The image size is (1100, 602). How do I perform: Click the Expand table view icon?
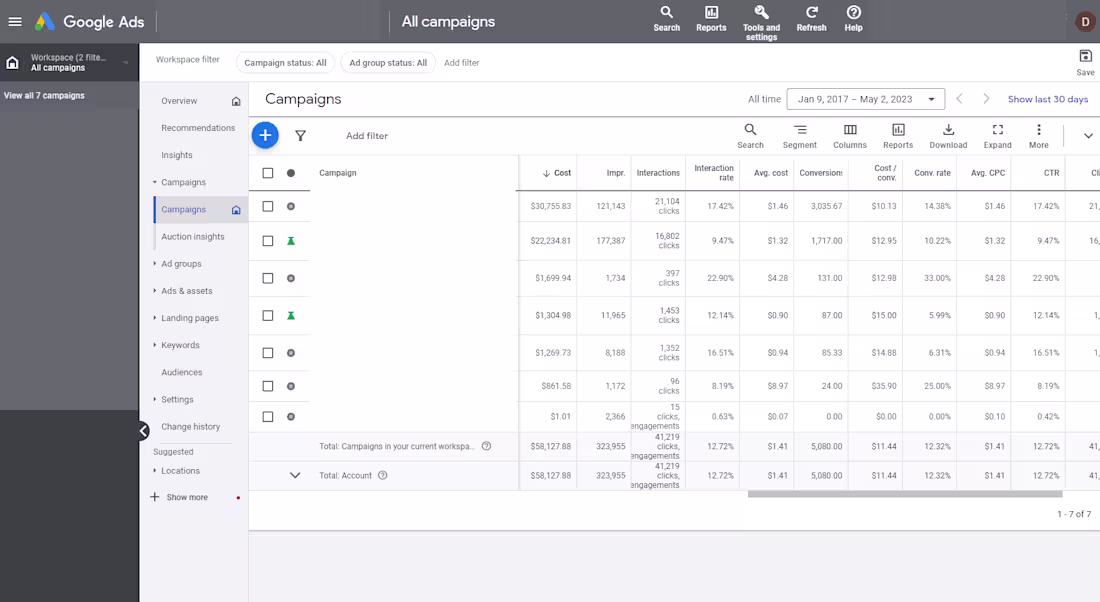[997, 132]
